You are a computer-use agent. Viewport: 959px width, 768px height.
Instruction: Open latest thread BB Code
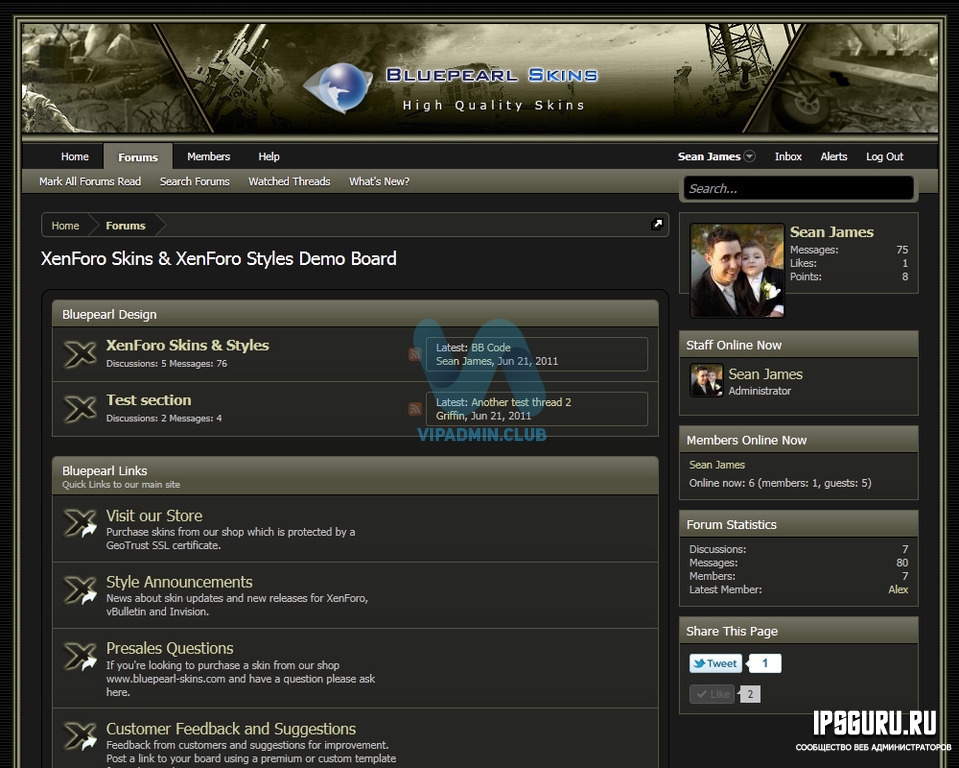(x=491, y=347)
